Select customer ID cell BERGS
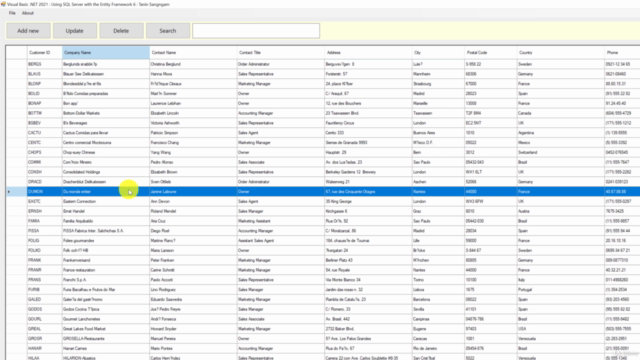Screen dimensions: 640x360 pos(44,64)
